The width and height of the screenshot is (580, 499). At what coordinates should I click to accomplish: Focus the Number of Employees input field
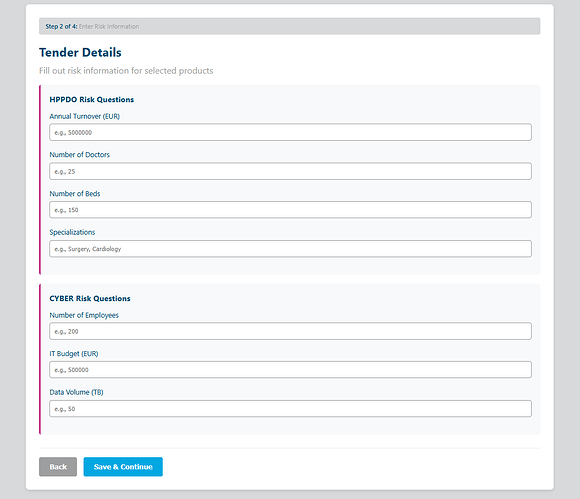click(290, 331)
